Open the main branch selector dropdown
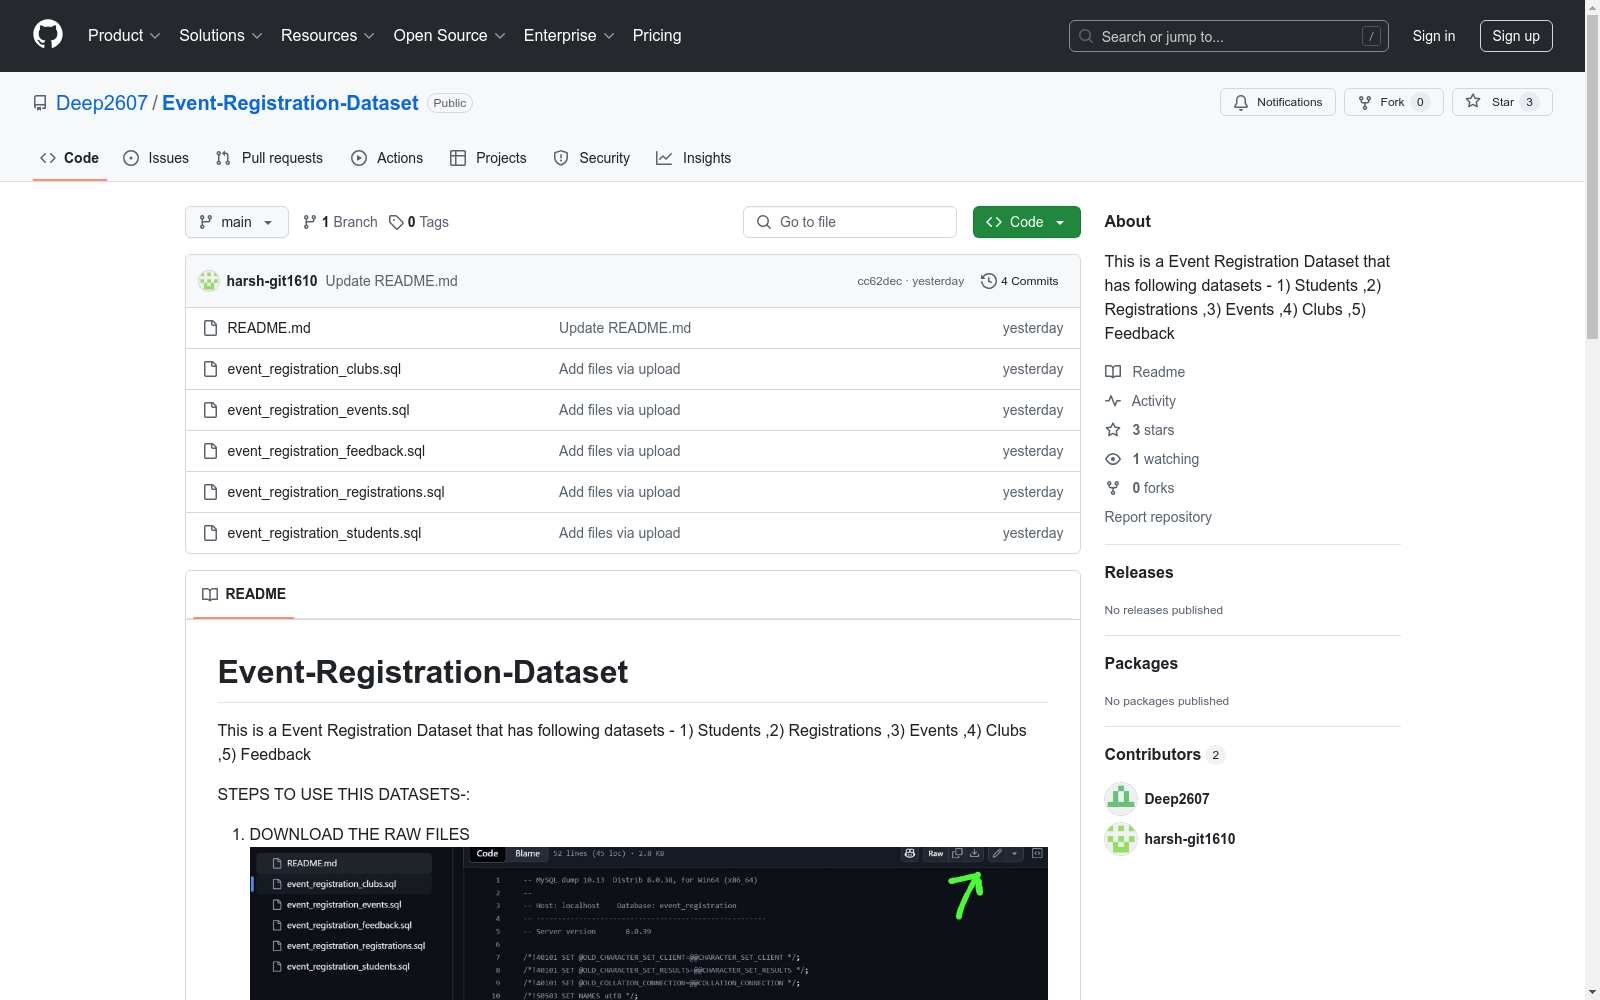The width and height of the screenshot is (1600, 1000). (x=237, y=222)
